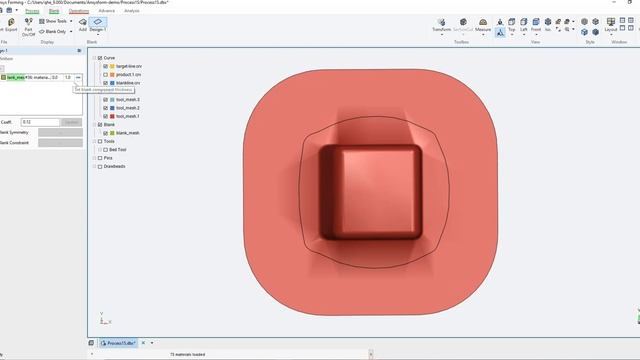The height and width of the screenshot is (360, 640).
Task: Open the Layout dropdown arrow
Action: point(611,35)
